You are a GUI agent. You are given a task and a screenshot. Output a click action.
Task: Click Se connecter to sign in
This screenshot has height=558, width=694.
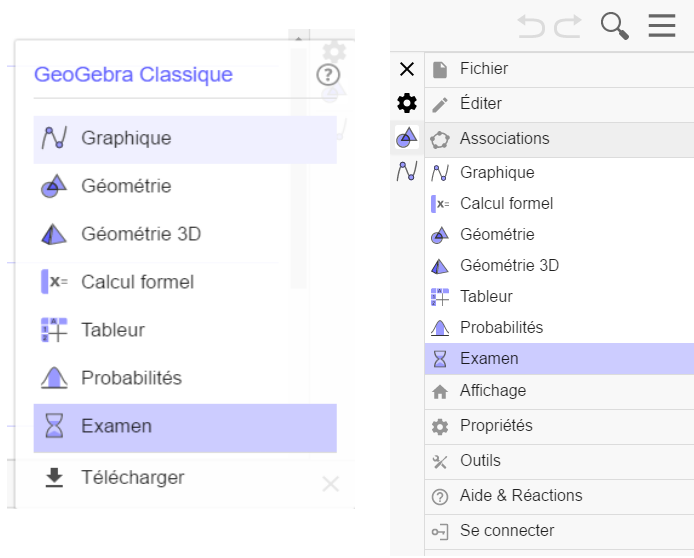point(559,531)
